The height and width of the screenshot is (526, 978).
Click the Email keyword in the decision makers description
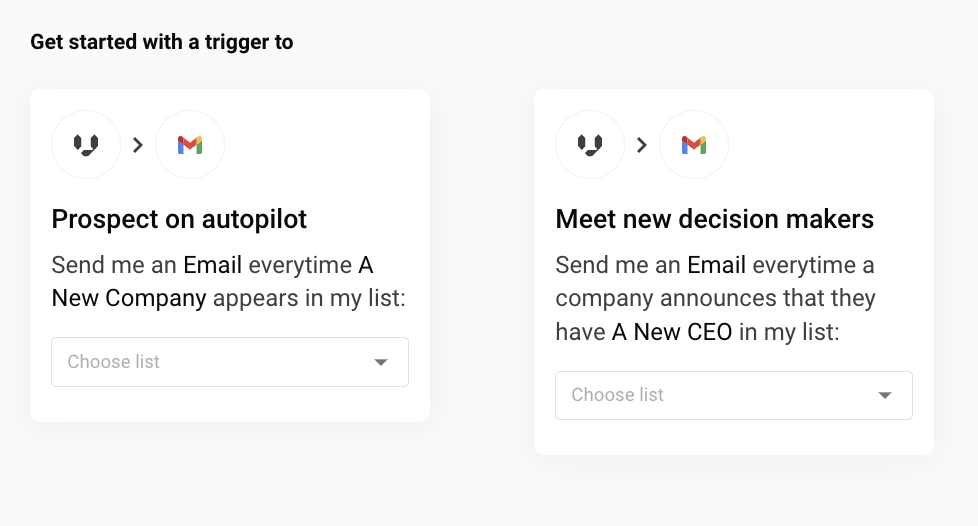(716, 265)
